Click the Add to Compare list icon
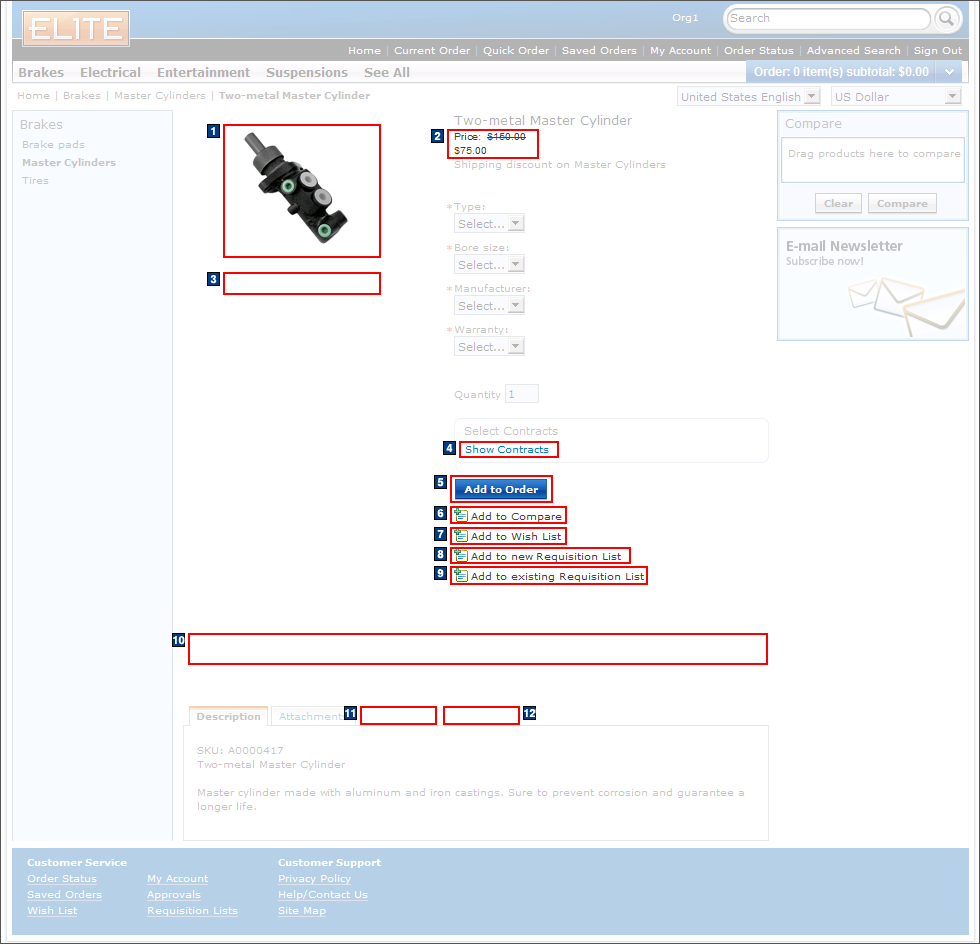The width and height of the screenshot is (980, 944). (x=461, y=515)
